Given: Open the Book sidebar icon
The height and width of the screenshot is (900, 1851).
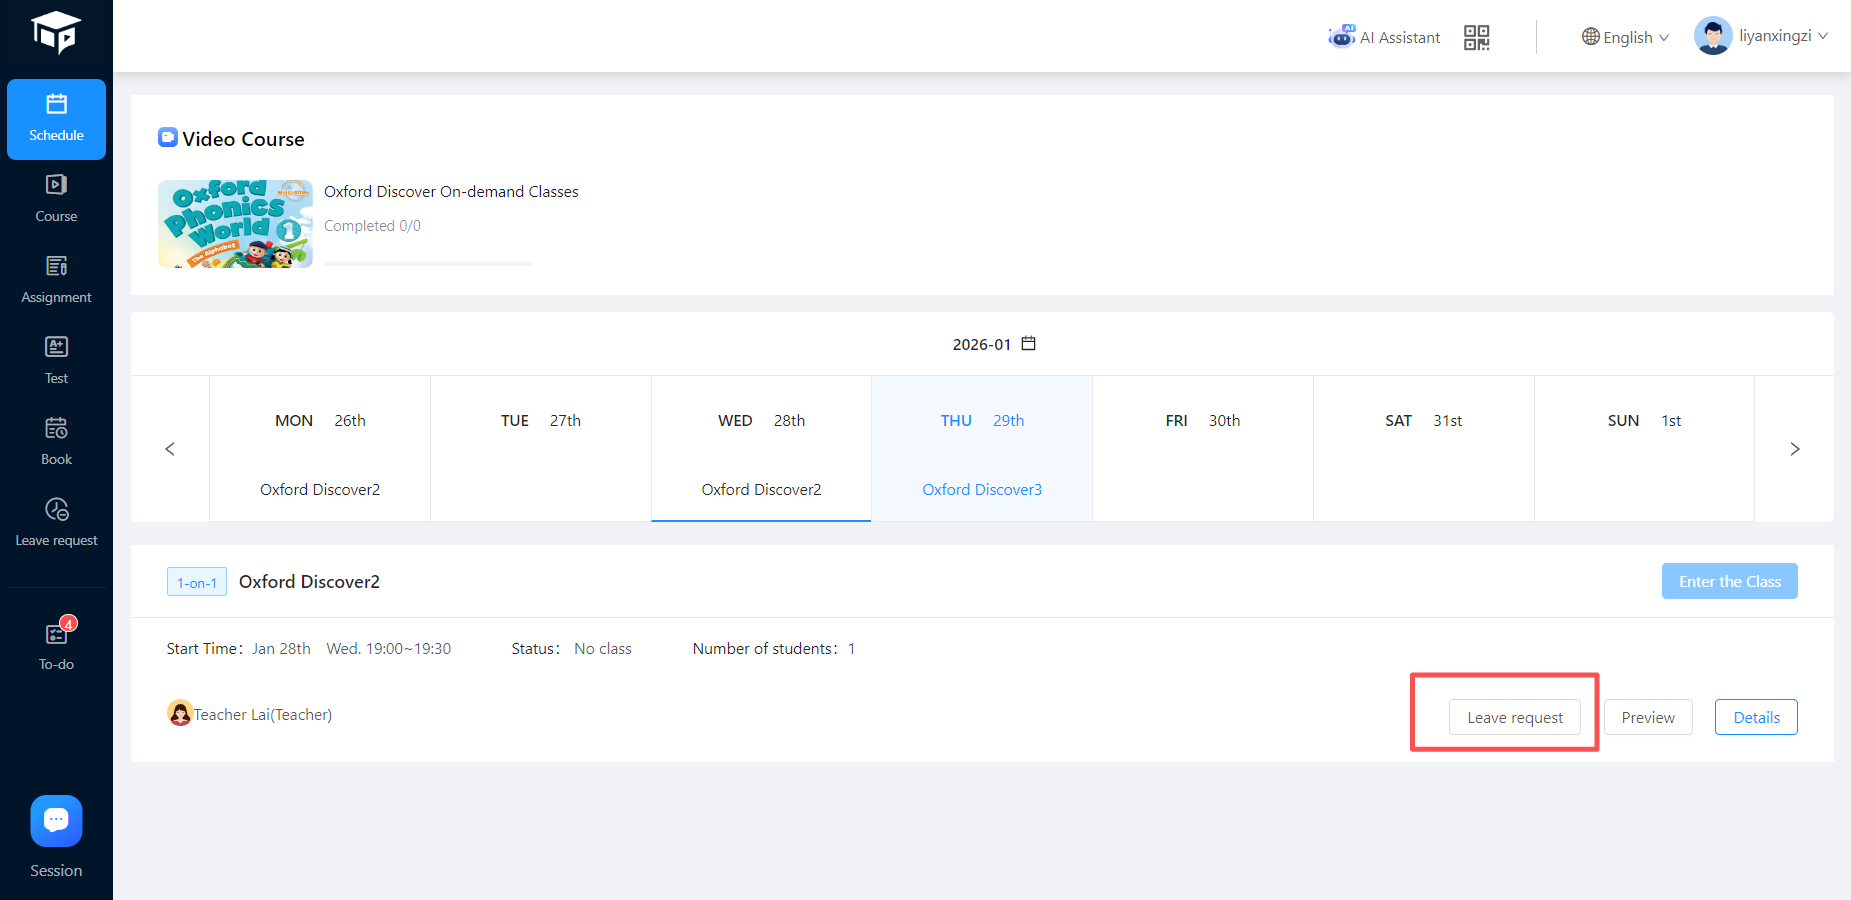Looking at the screenshot, I should pyautogui.click(x=56, y=441).
